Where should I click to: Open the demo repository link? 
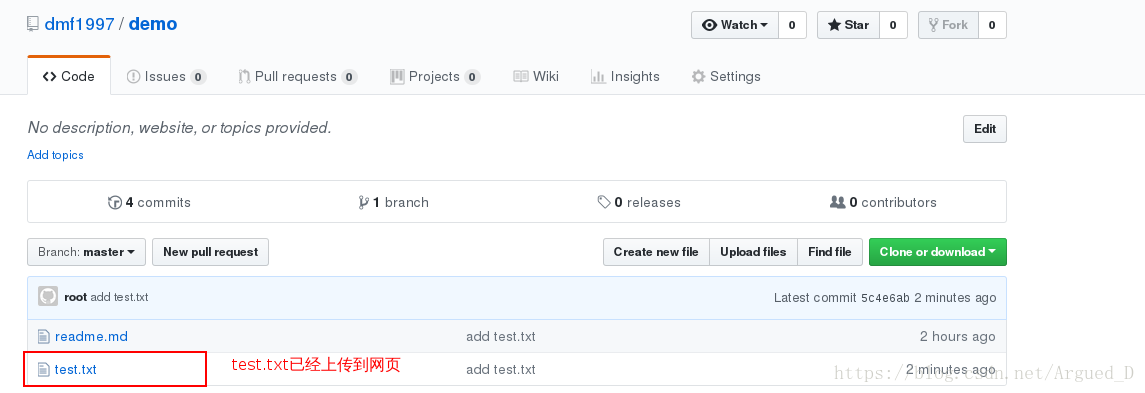(x=153, y=24)
